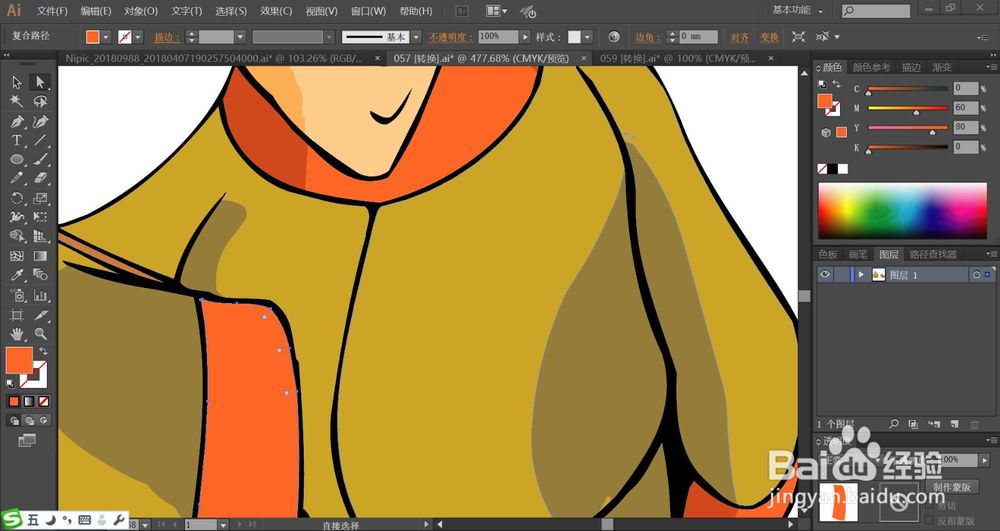Select the Gradient tool
This screenshot has width=1000, height=531.
pyautogui.click(x=40, y=256)
